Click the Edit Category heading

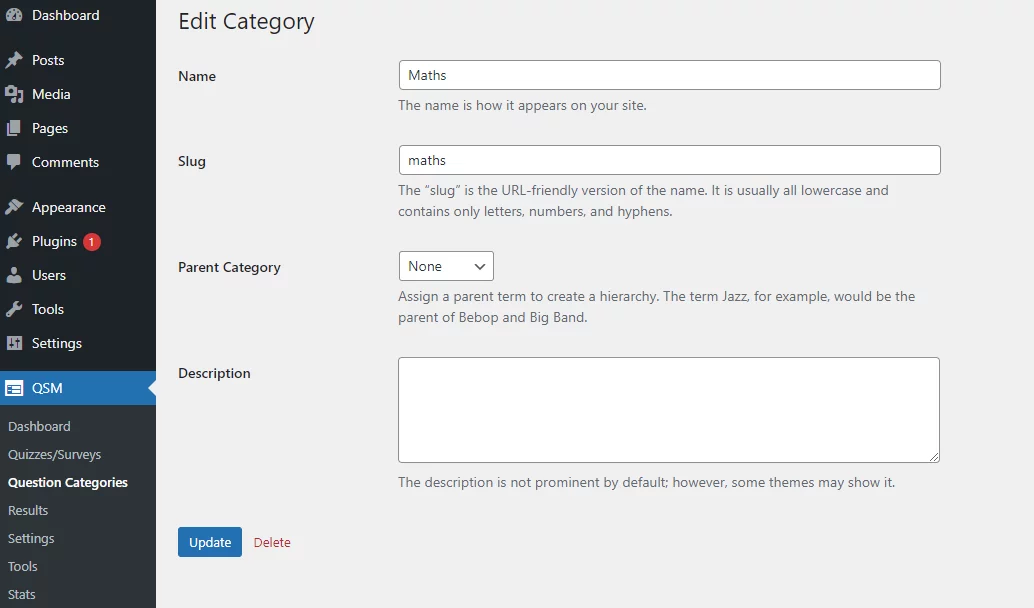247,22
